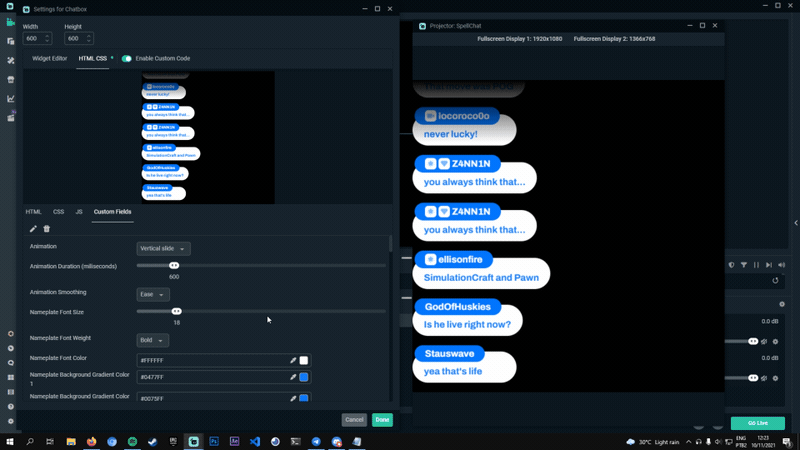Click white Nameplate Font Color swatch
Viewport: 800px width, 450px height.
[x=304, y=360]
